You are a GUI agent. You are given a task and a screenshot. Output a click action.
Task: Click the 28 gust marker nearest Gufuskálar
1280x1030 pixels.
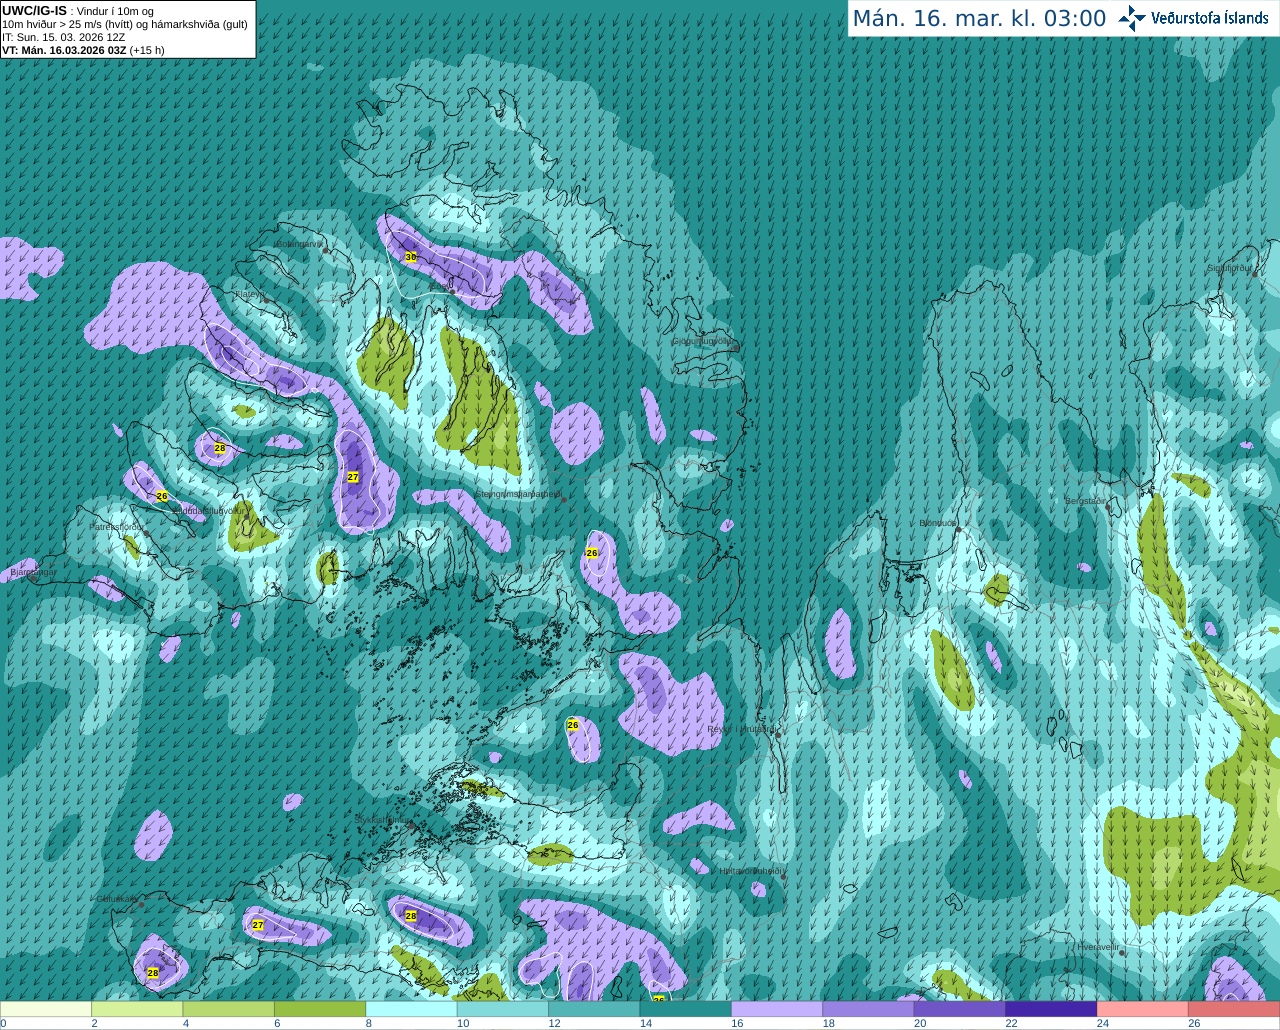point(153,972)
